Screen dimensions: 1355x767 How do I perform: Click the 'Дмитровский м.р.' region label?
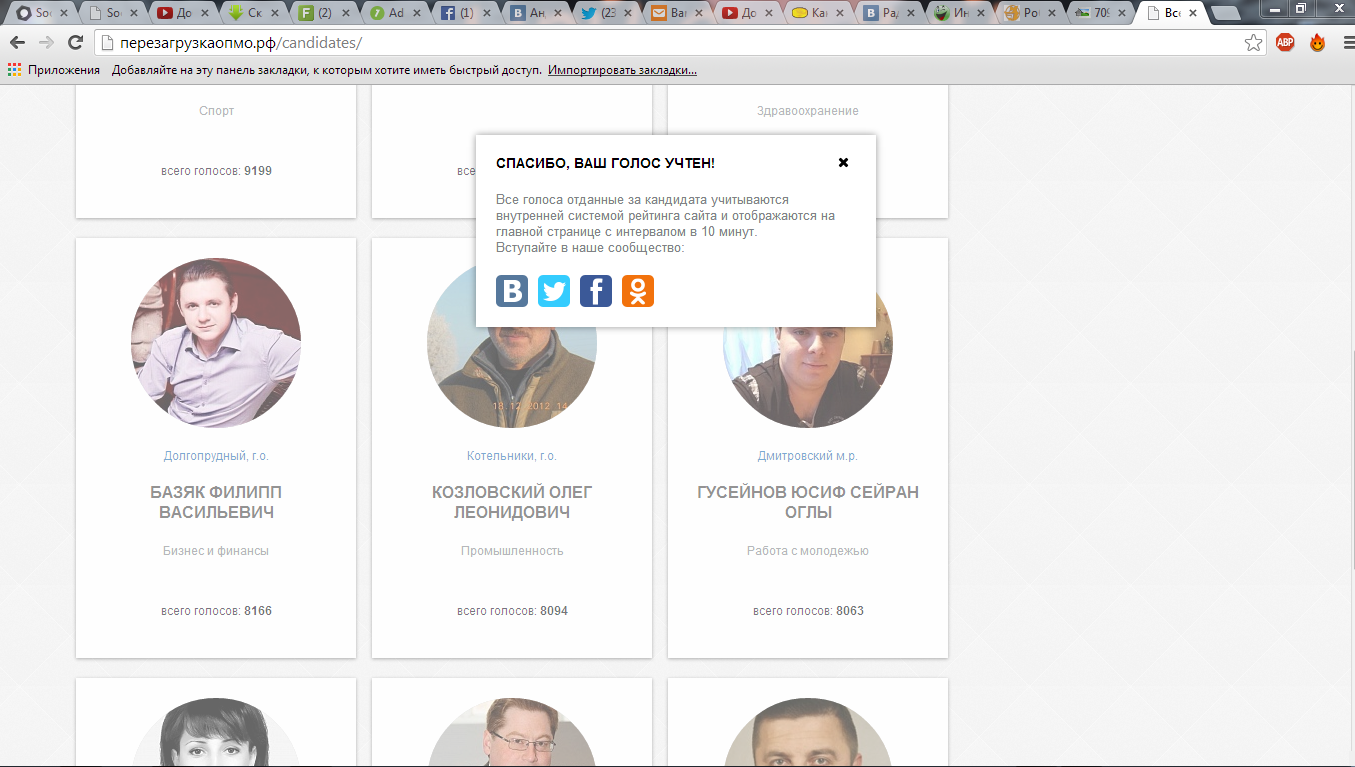pyautogui.click(x=808, y=456)
